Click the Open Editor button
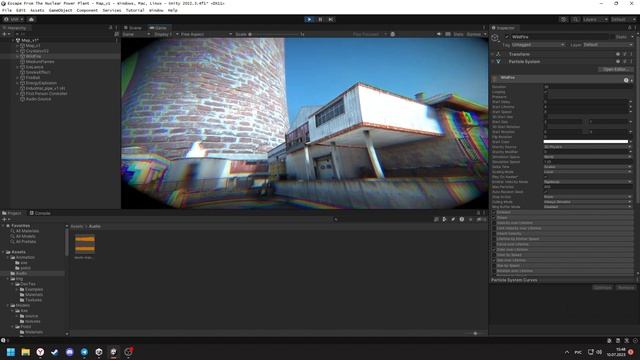The image size is (640, 360). [616, 69]
